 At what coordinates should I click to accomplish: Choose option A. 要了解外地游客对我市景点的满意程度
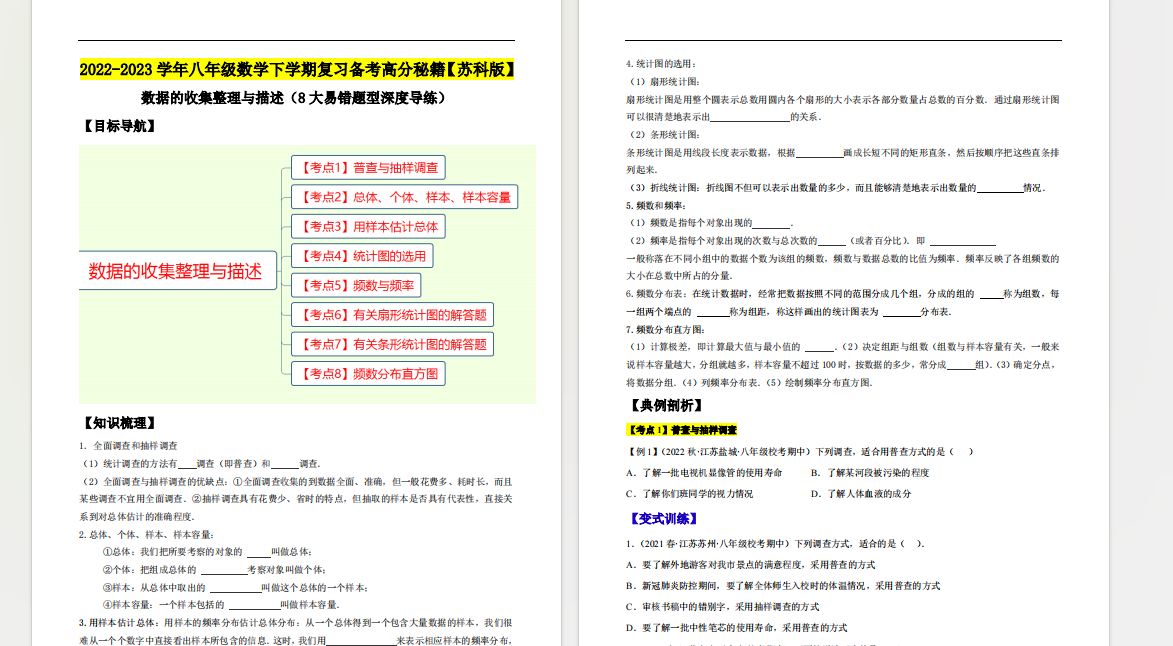click(751, 565)
